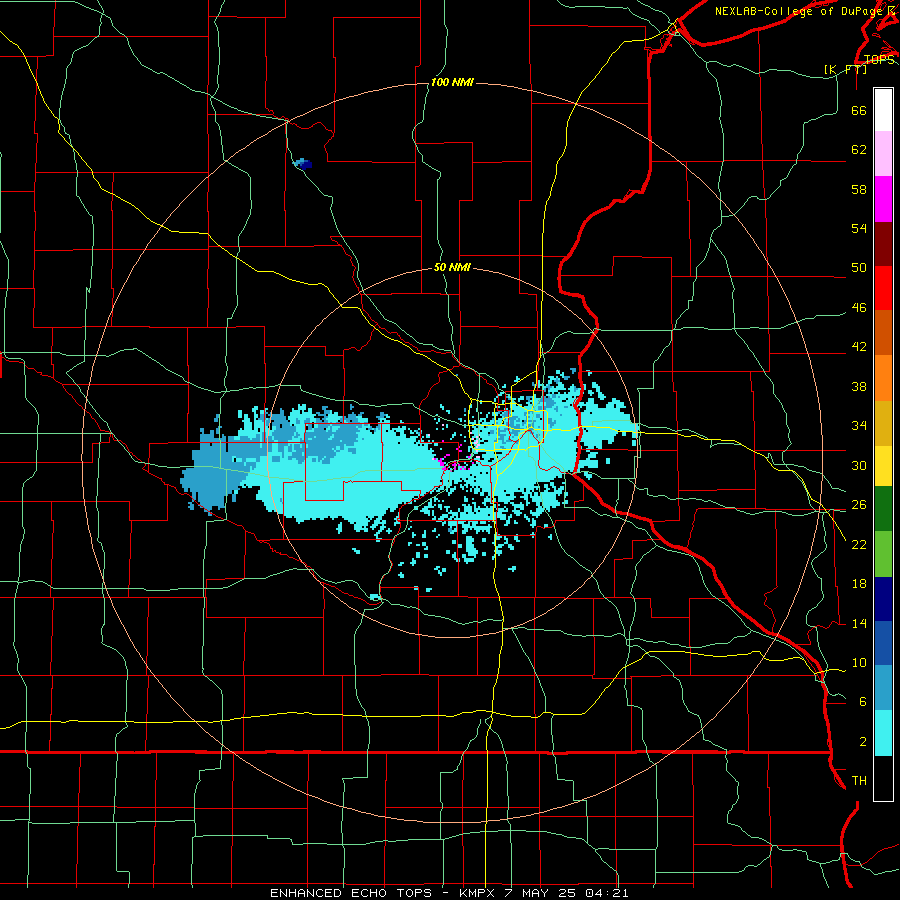Click the legend value 34

pyautogui.click(x=859, y=426)
